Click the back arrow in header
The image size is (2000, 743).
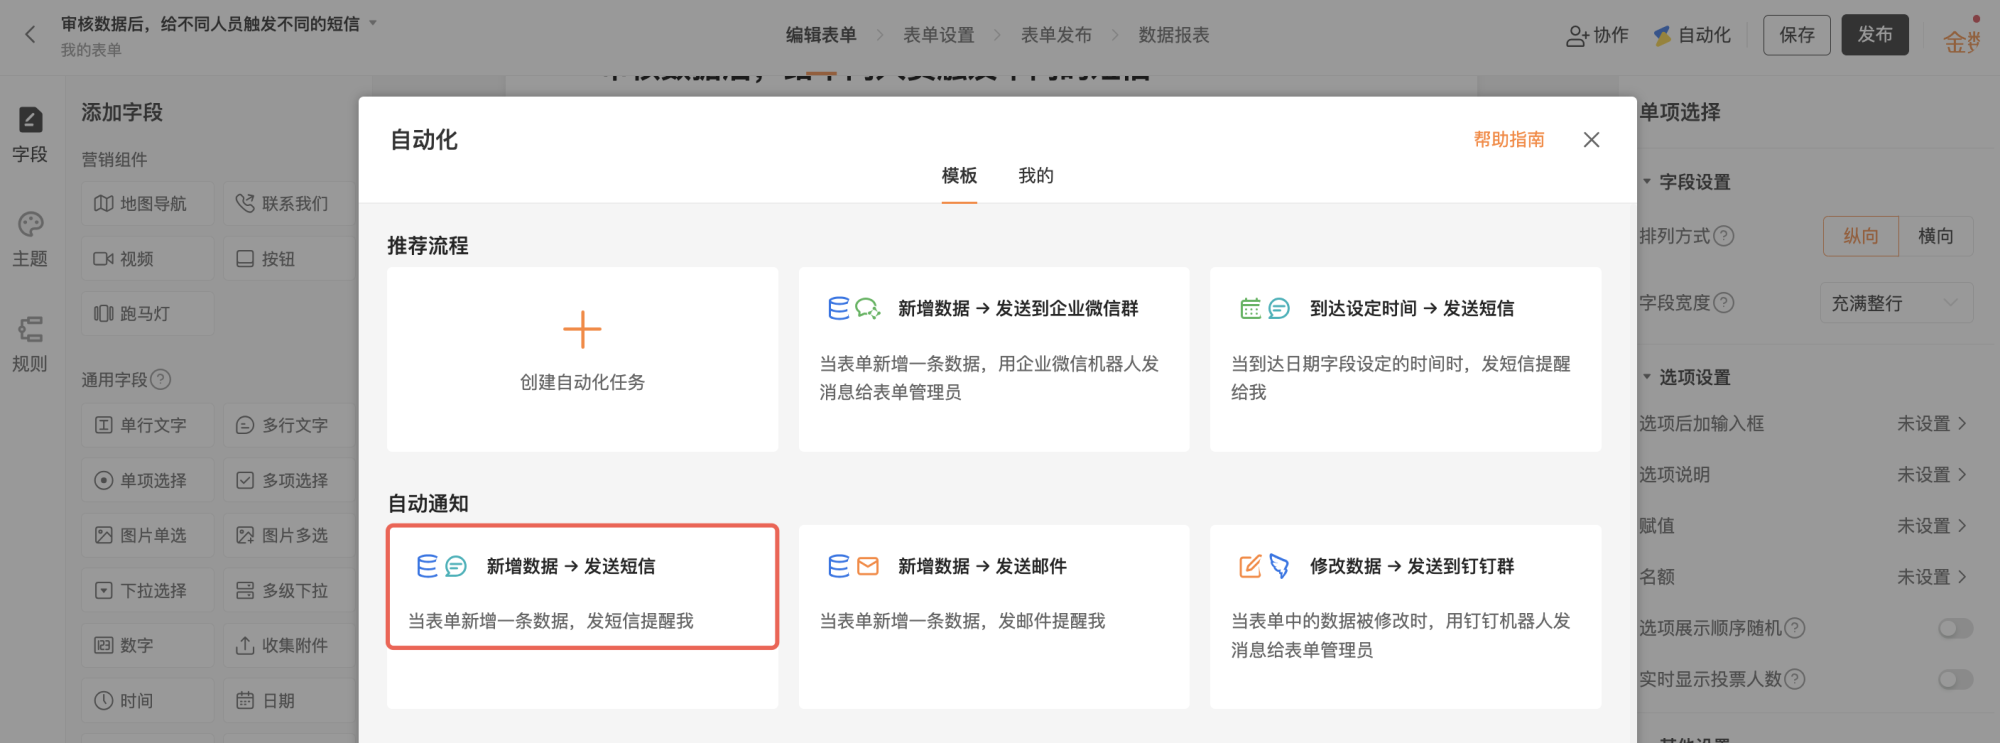30,35
